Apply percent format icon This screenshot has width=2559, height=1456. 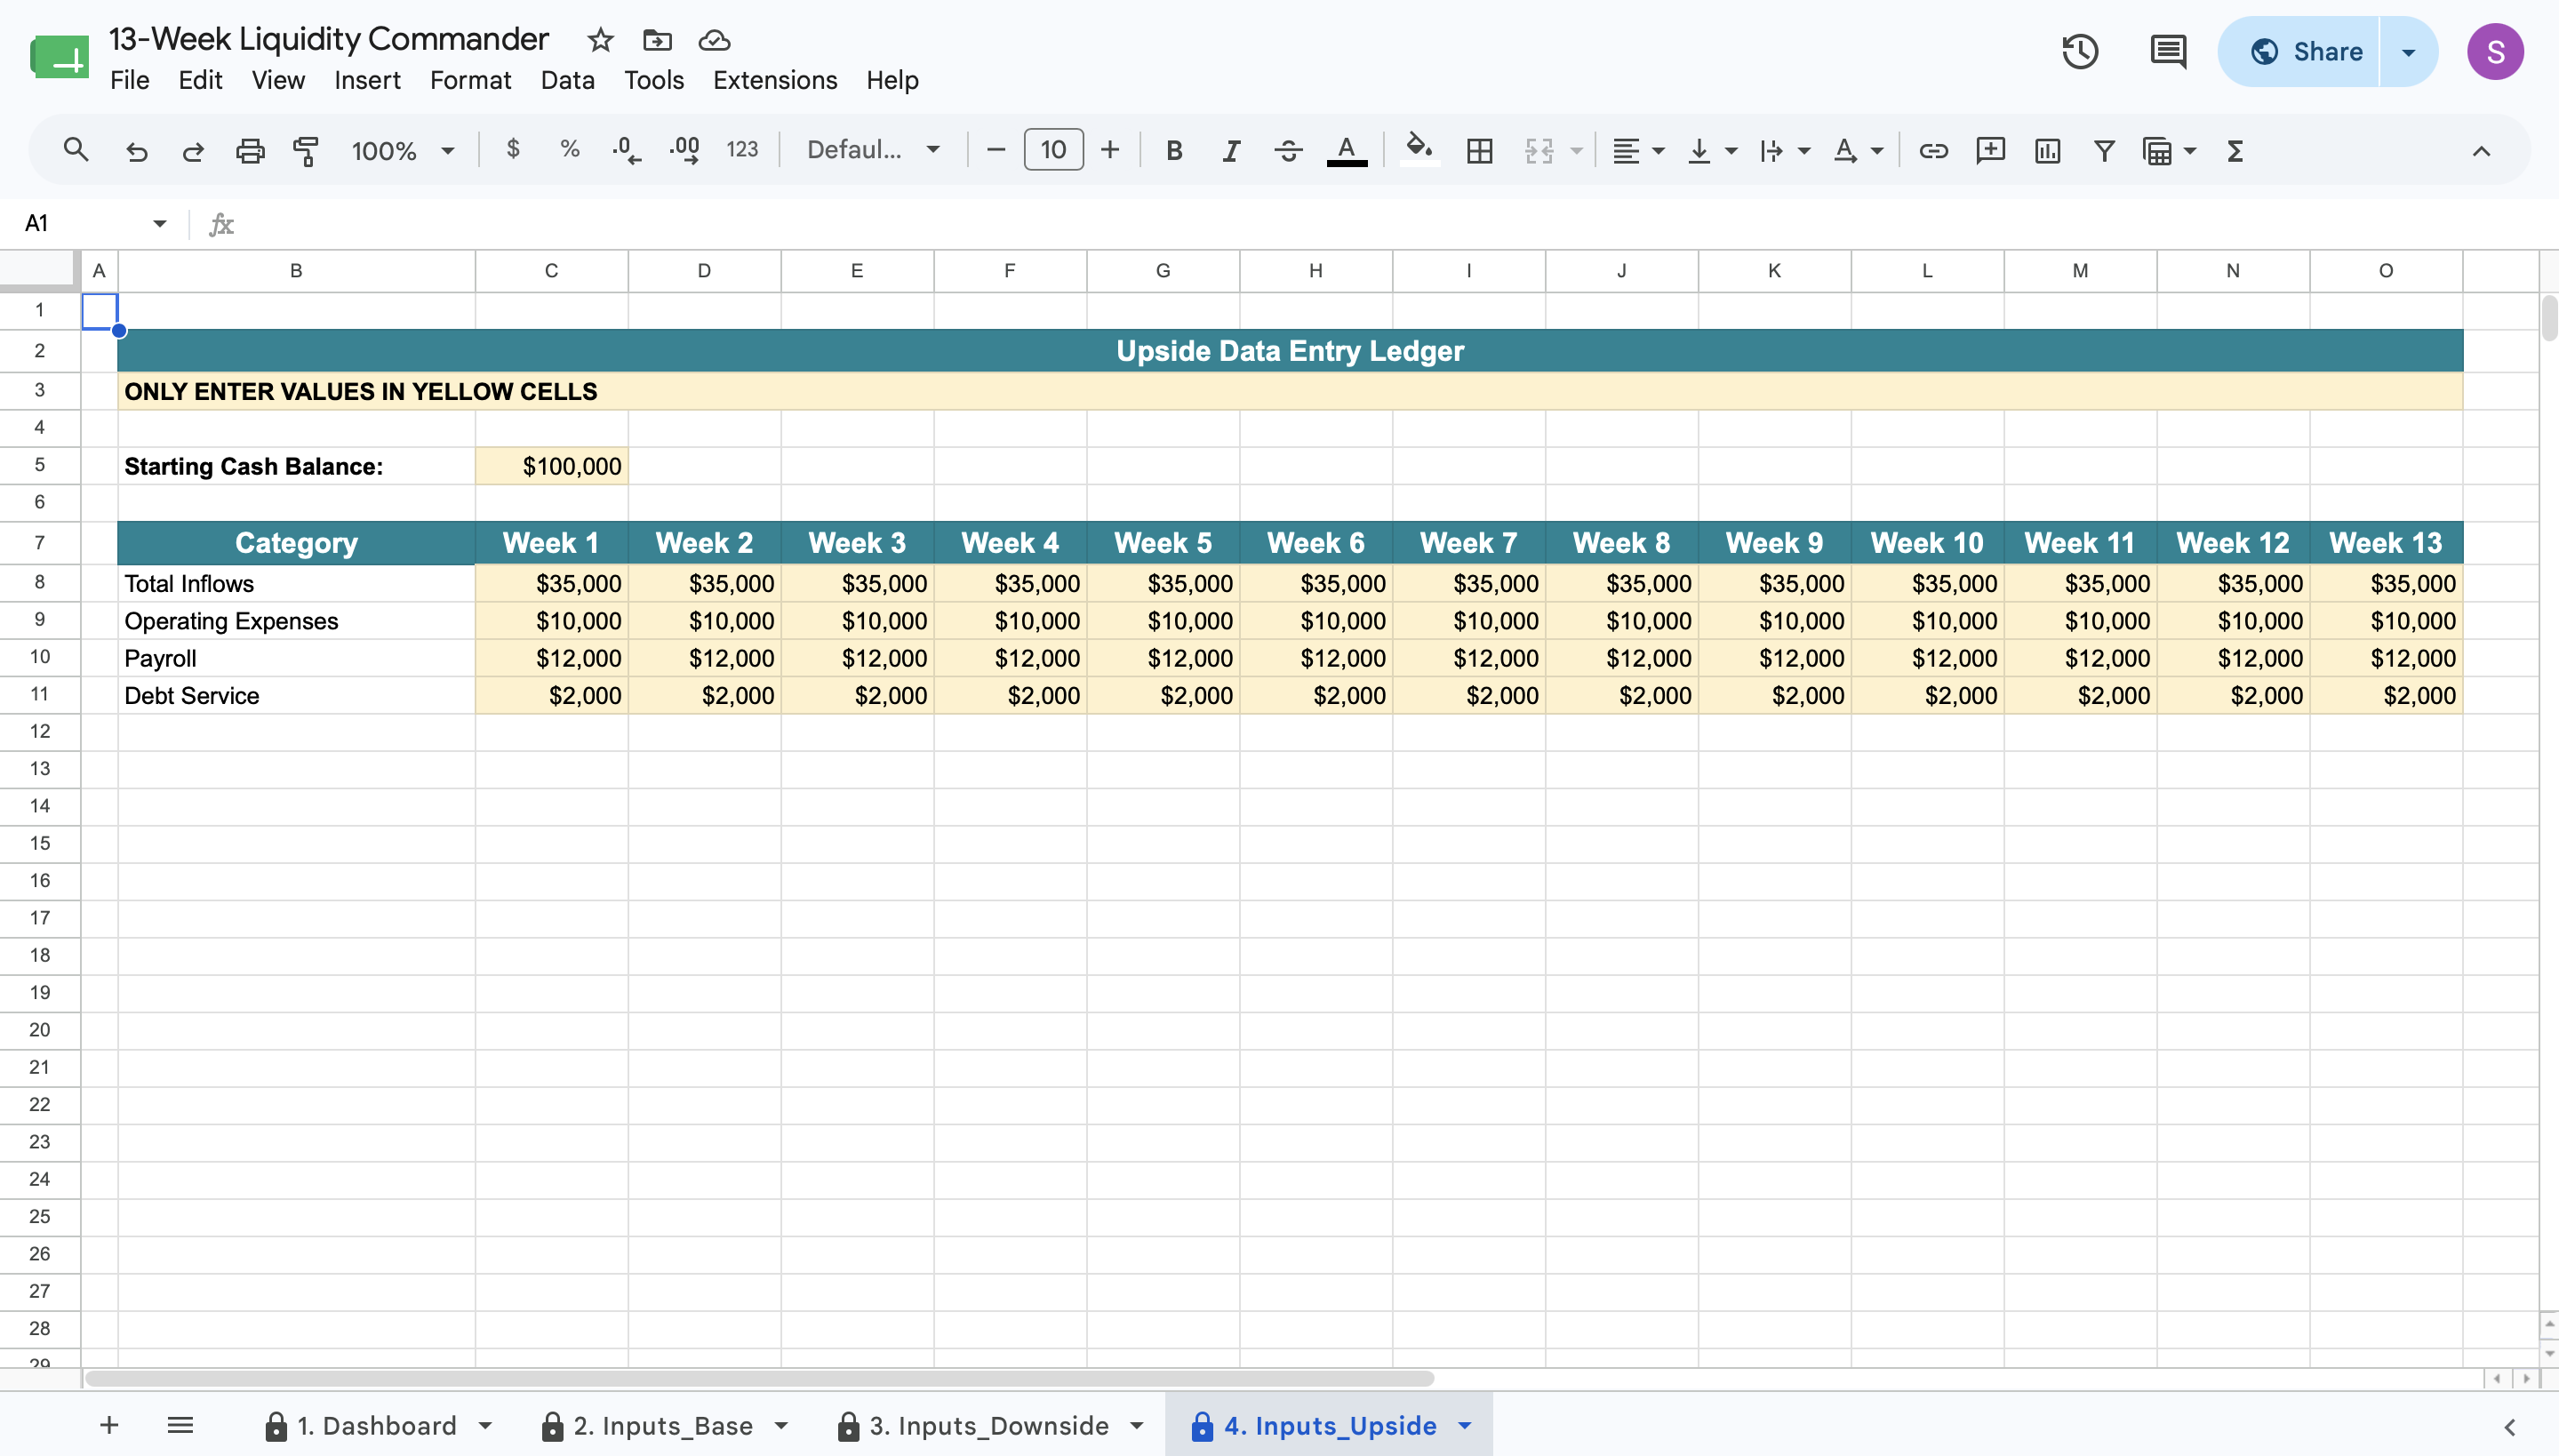tap(570, 149)
